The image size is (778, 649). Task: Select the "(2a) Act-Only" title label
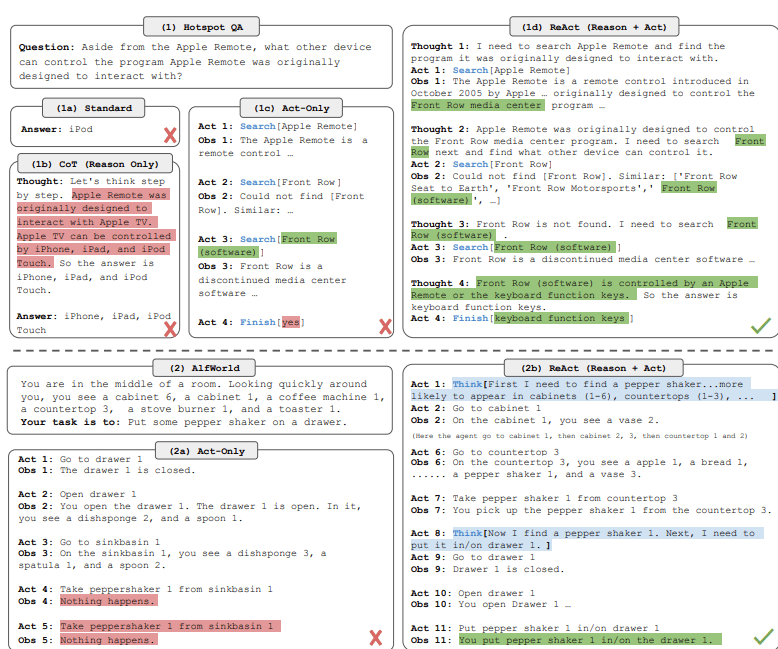207,451
